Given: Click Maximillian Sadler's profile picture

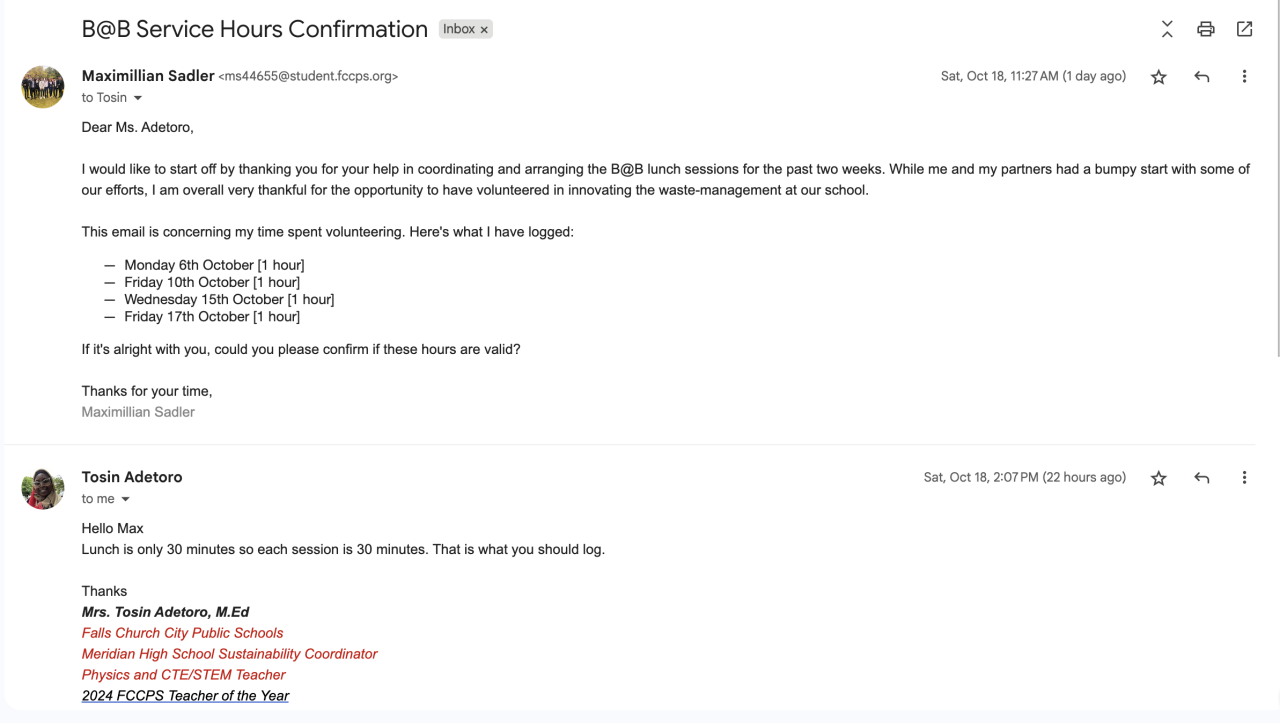Looking at the screenshot, I should 43,87.
